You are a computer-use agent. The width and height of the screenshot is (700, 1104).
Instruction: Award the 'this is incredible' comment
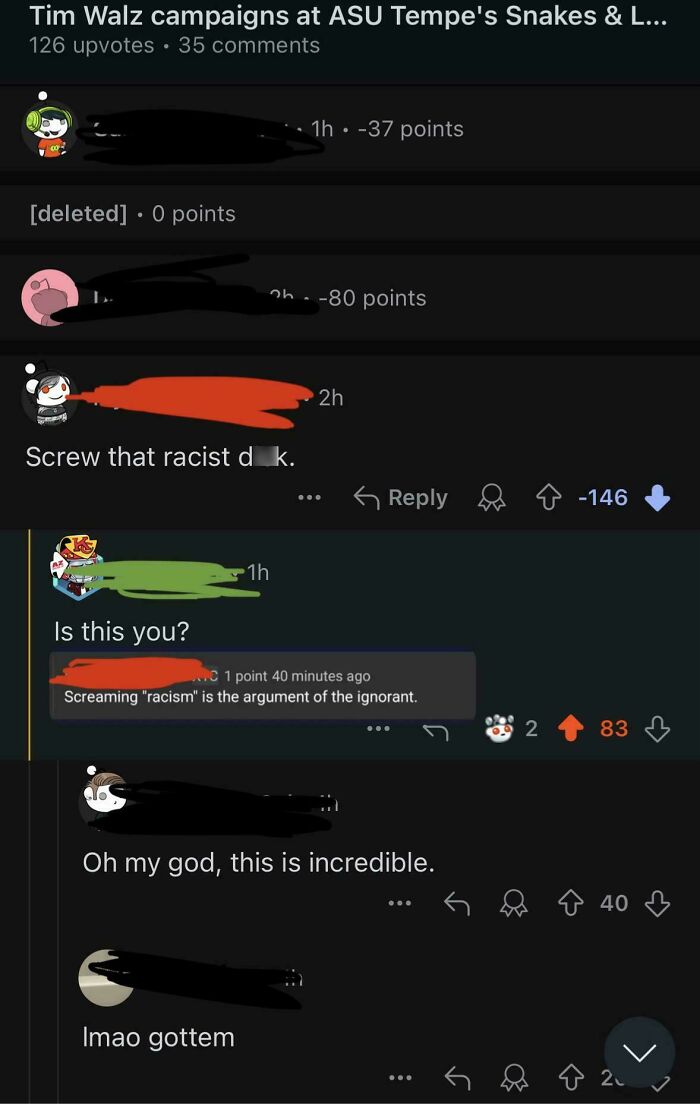coord(513,903)
